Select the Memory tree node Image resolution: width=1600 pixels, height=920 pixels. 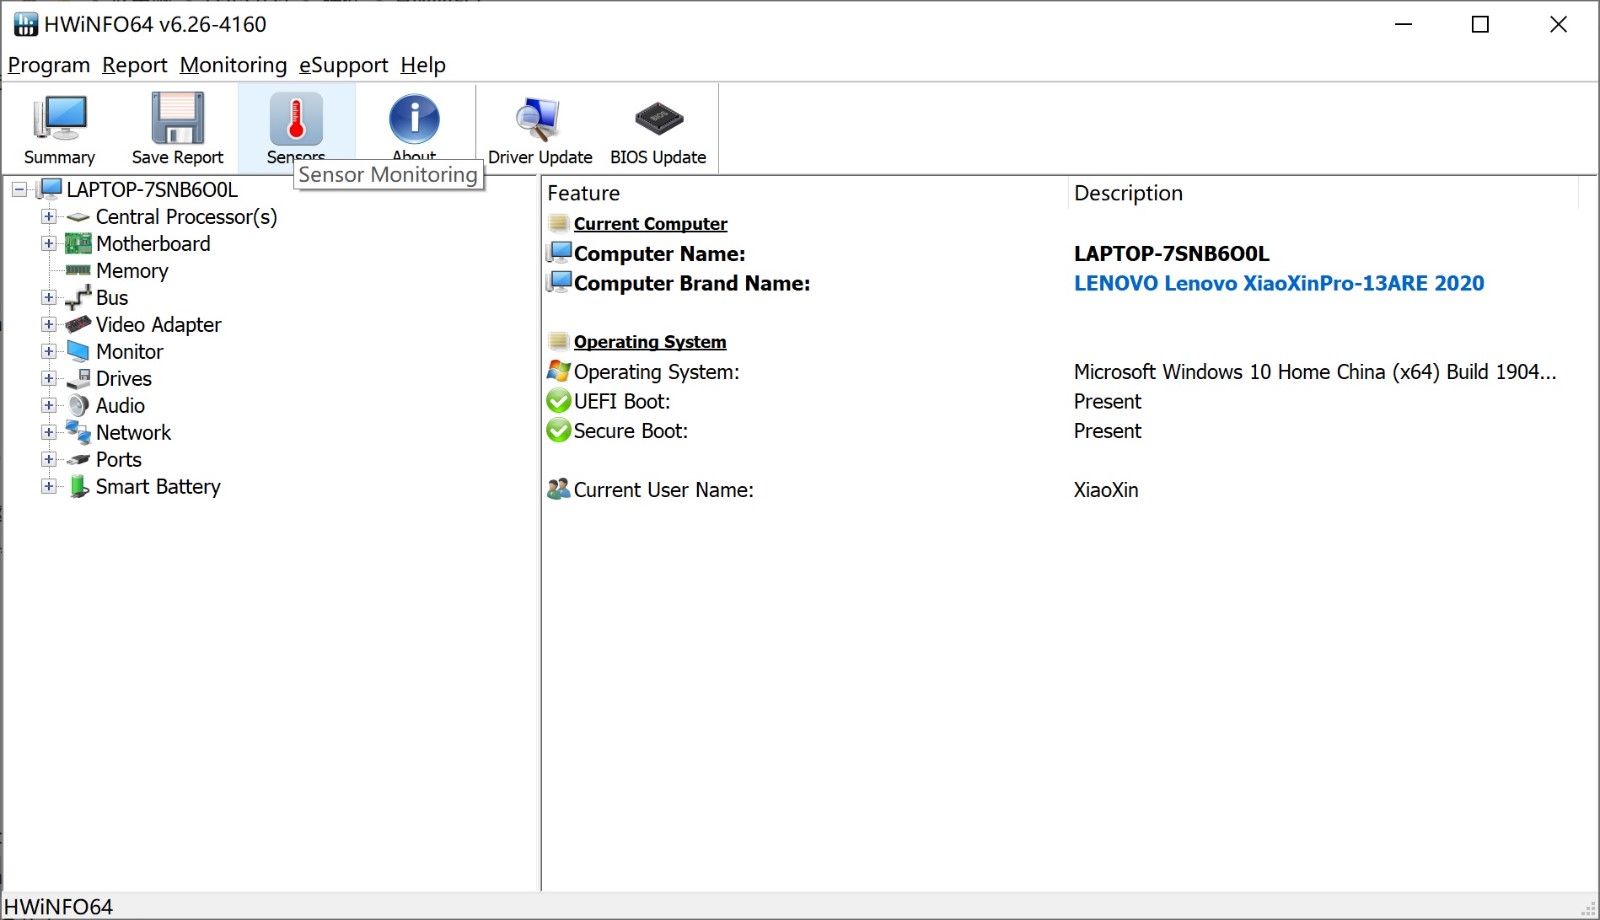132,271
